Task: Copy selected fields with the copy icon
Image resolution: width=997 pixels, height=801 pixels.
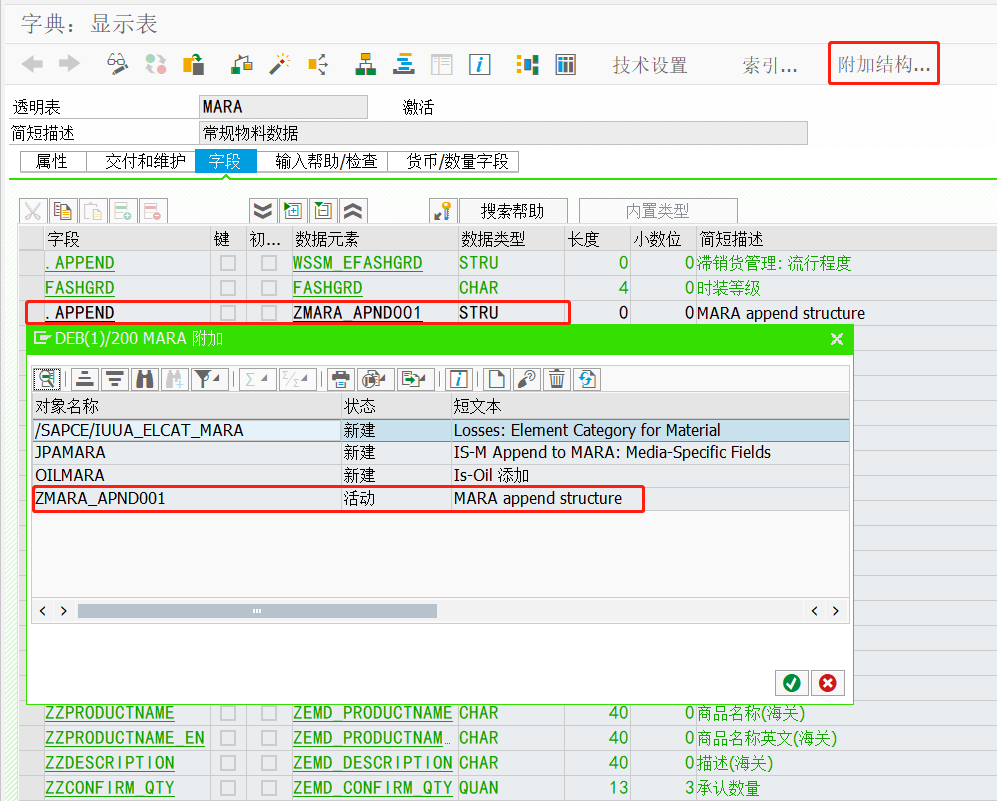Action: pos(62,210)
